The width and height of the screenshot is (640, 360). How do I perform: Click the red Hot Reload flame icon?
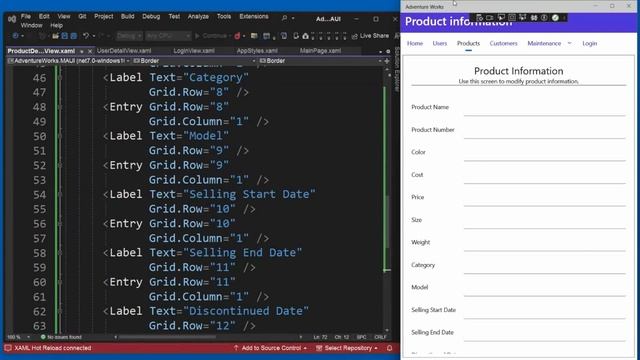pyautogui.click(x=237, y=36)
